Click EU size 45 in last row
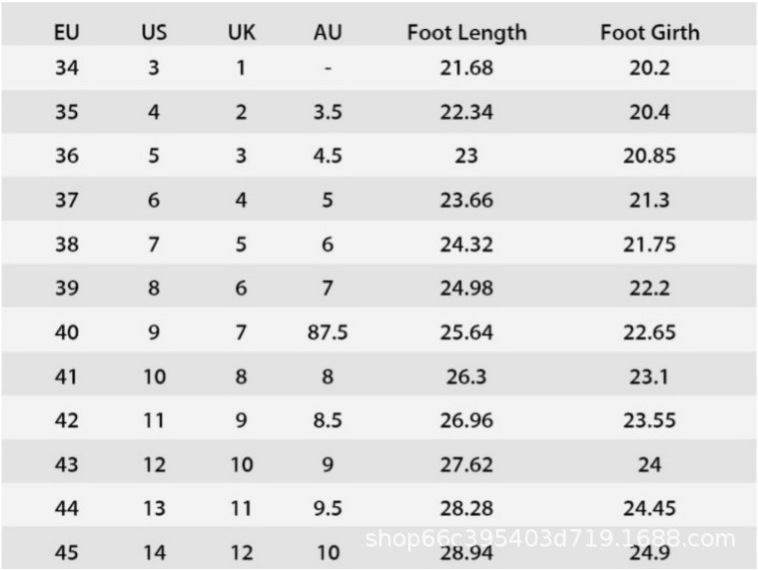 67,552
